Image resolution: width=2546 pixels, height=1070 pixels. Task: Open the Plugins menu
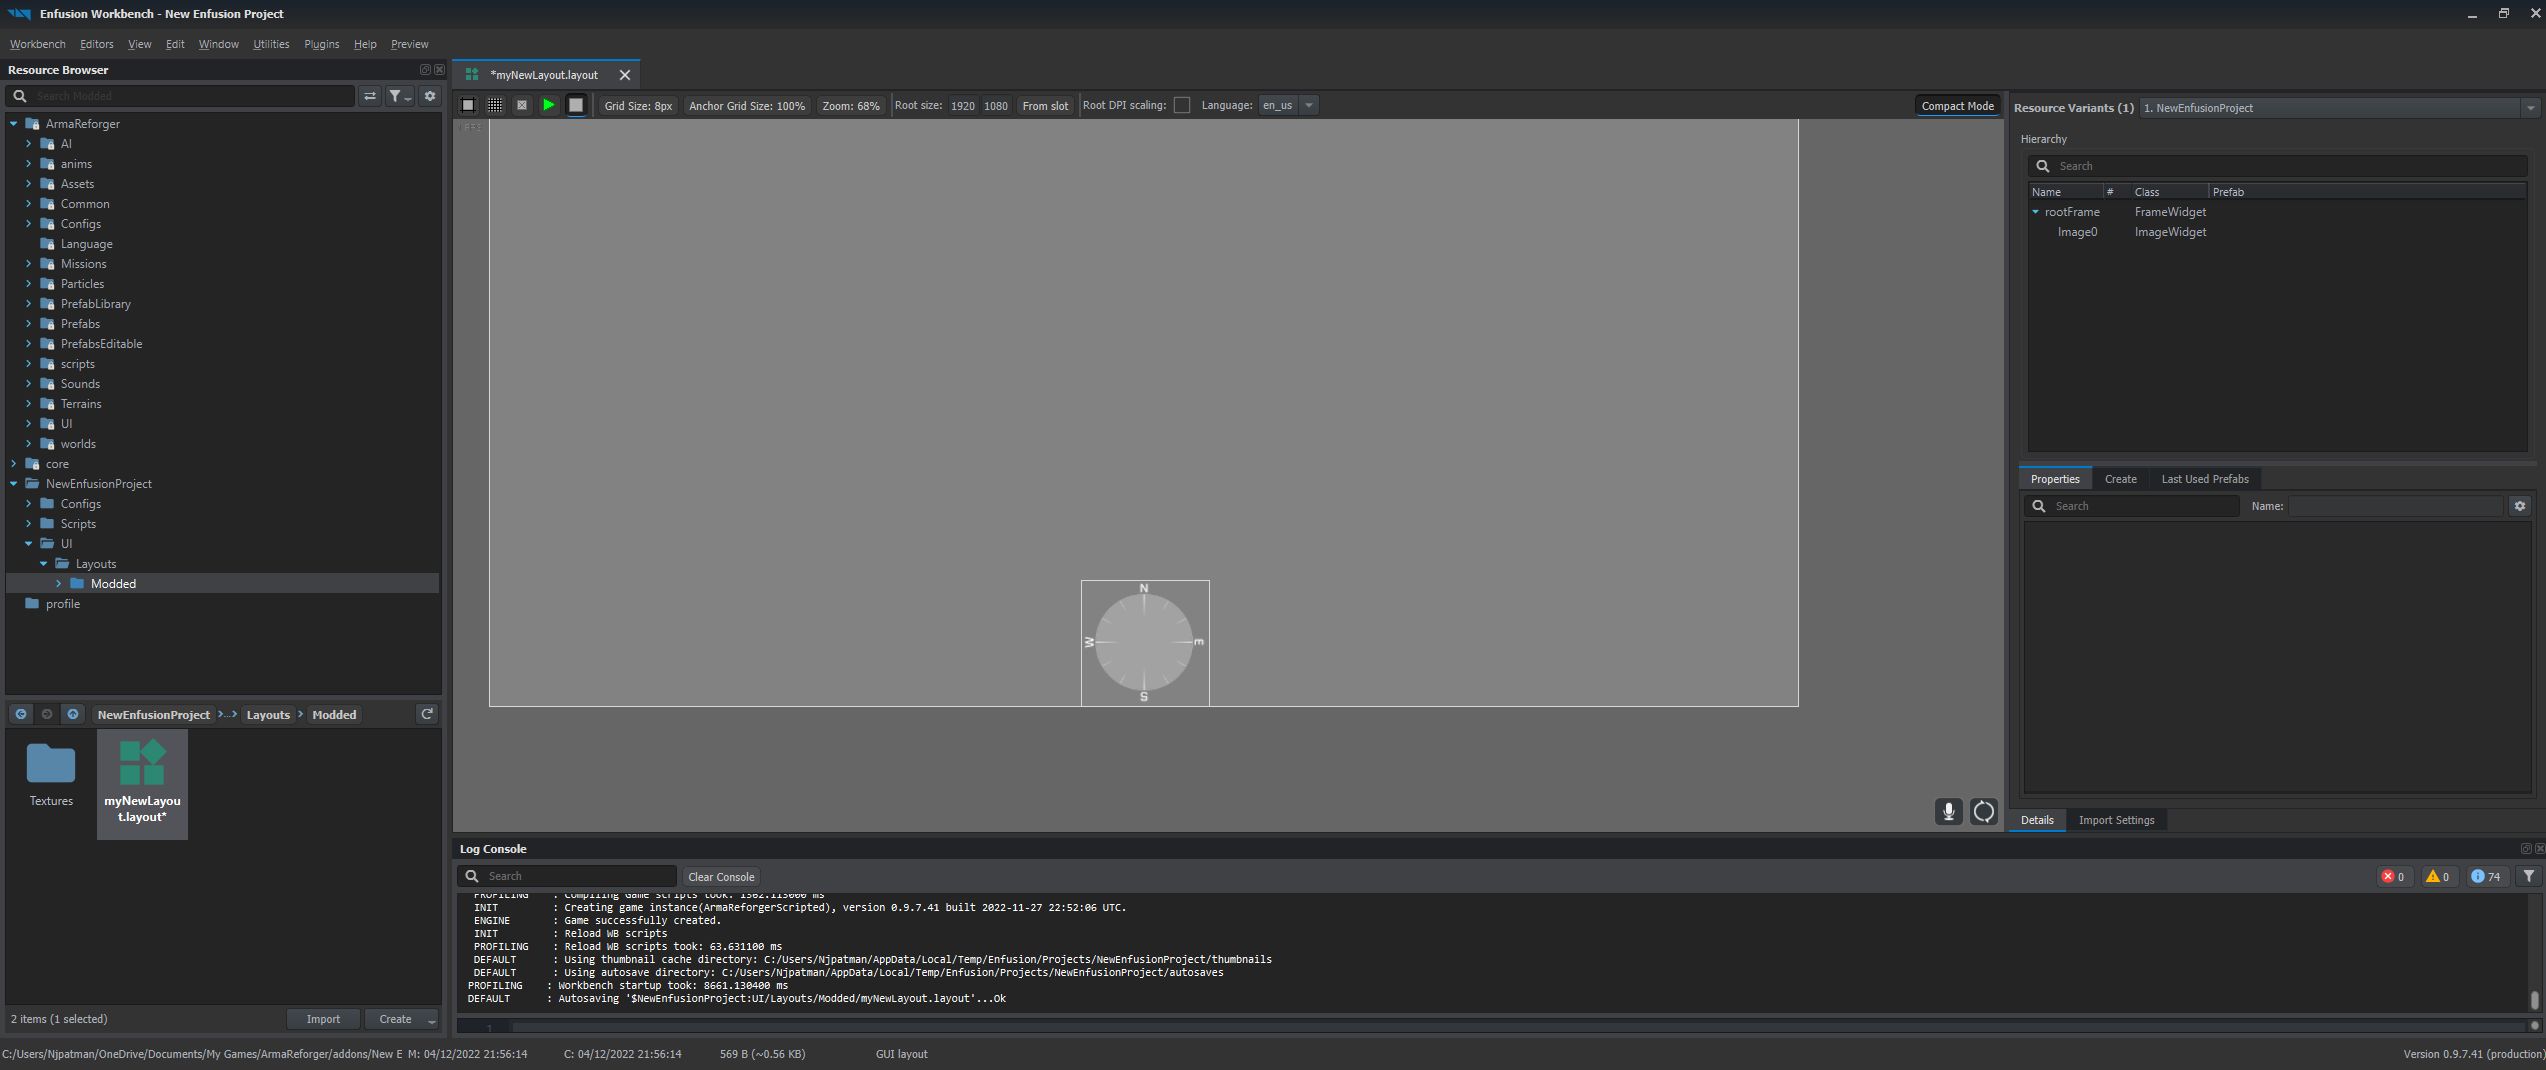(x=321, y=44)
